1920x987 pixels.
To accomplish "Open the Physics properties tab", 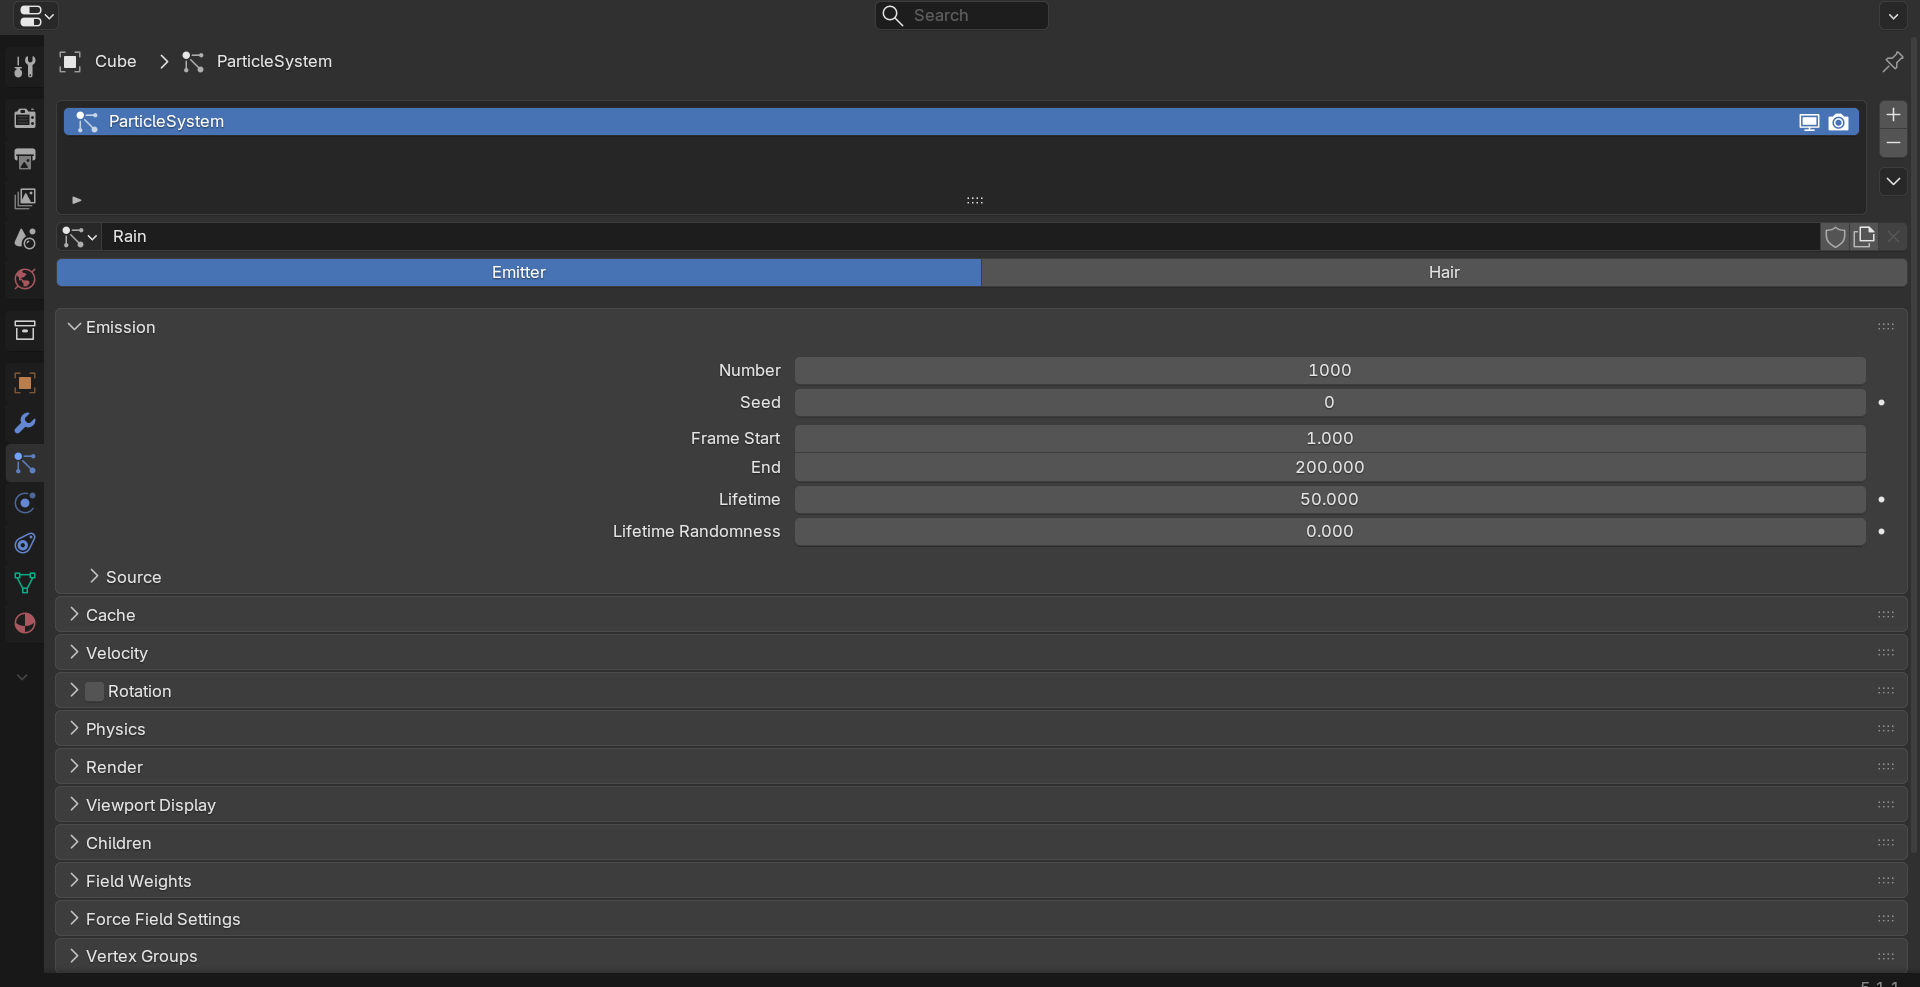I will pyautogui.click(x=24, y=503).
